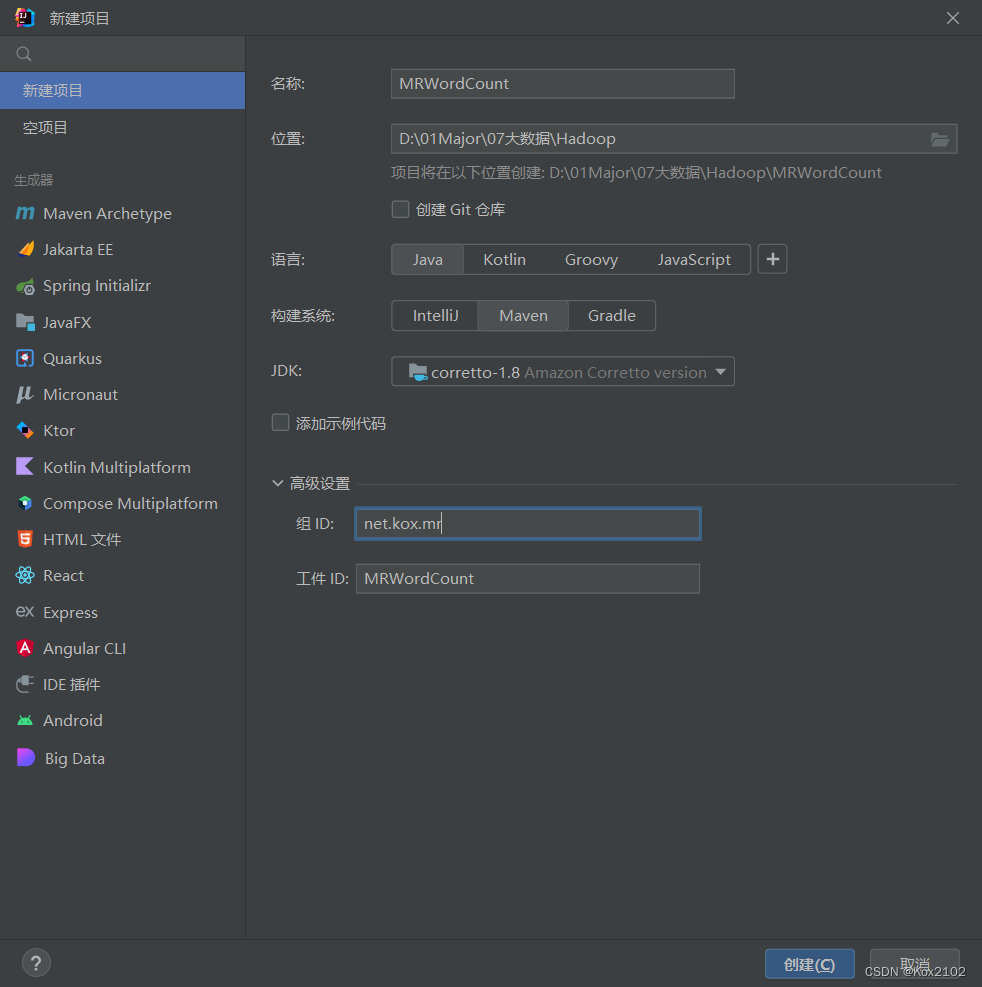Image resolution: width=982 pixels, height=987 pixels.
Task: Focus the 组 ID field net.kox.mr
Action: click(x=528, y=523)
